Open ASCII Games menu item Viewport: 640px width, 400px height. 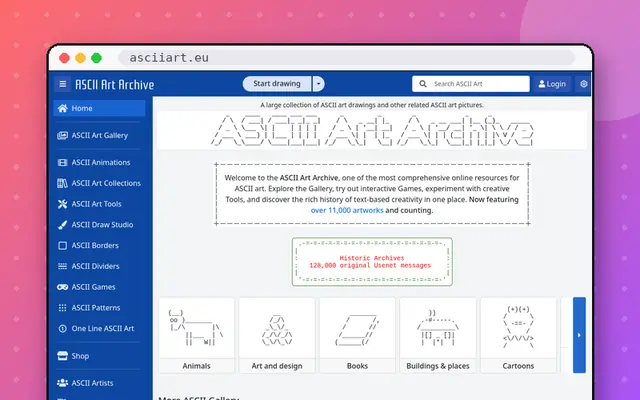click(x=99, y=287)
